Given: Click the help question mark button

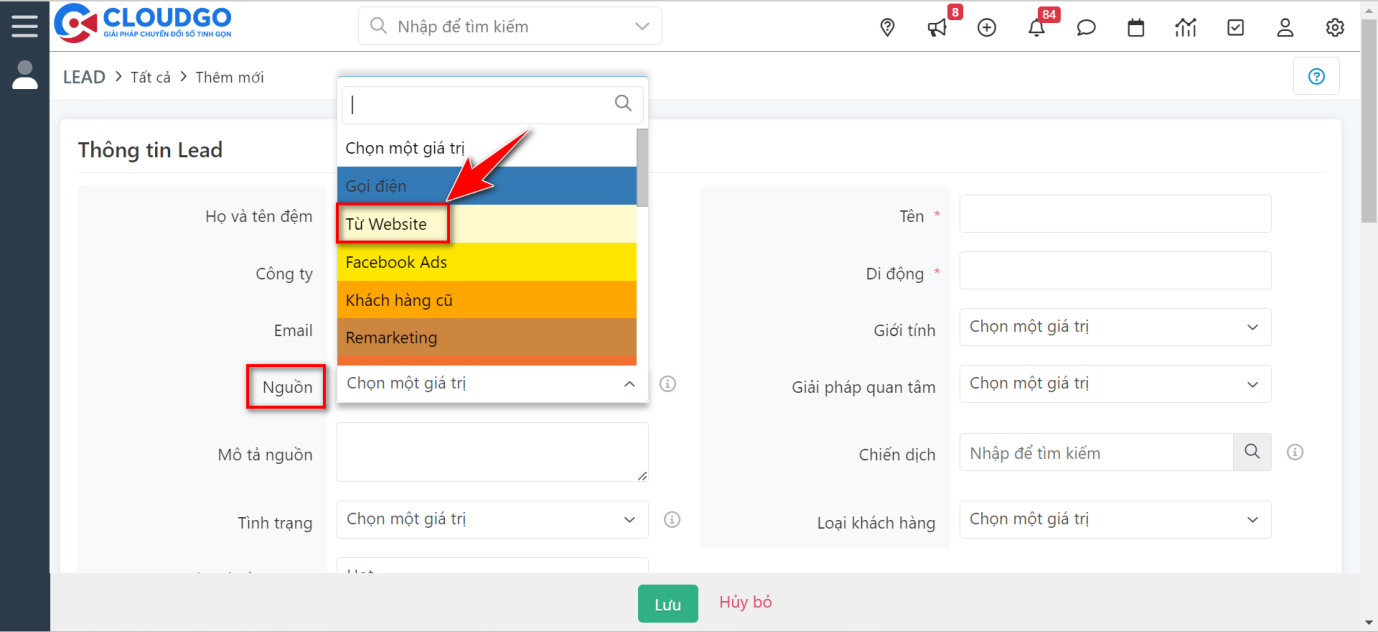Looking at the screenshot, I should click(1316, 76).
